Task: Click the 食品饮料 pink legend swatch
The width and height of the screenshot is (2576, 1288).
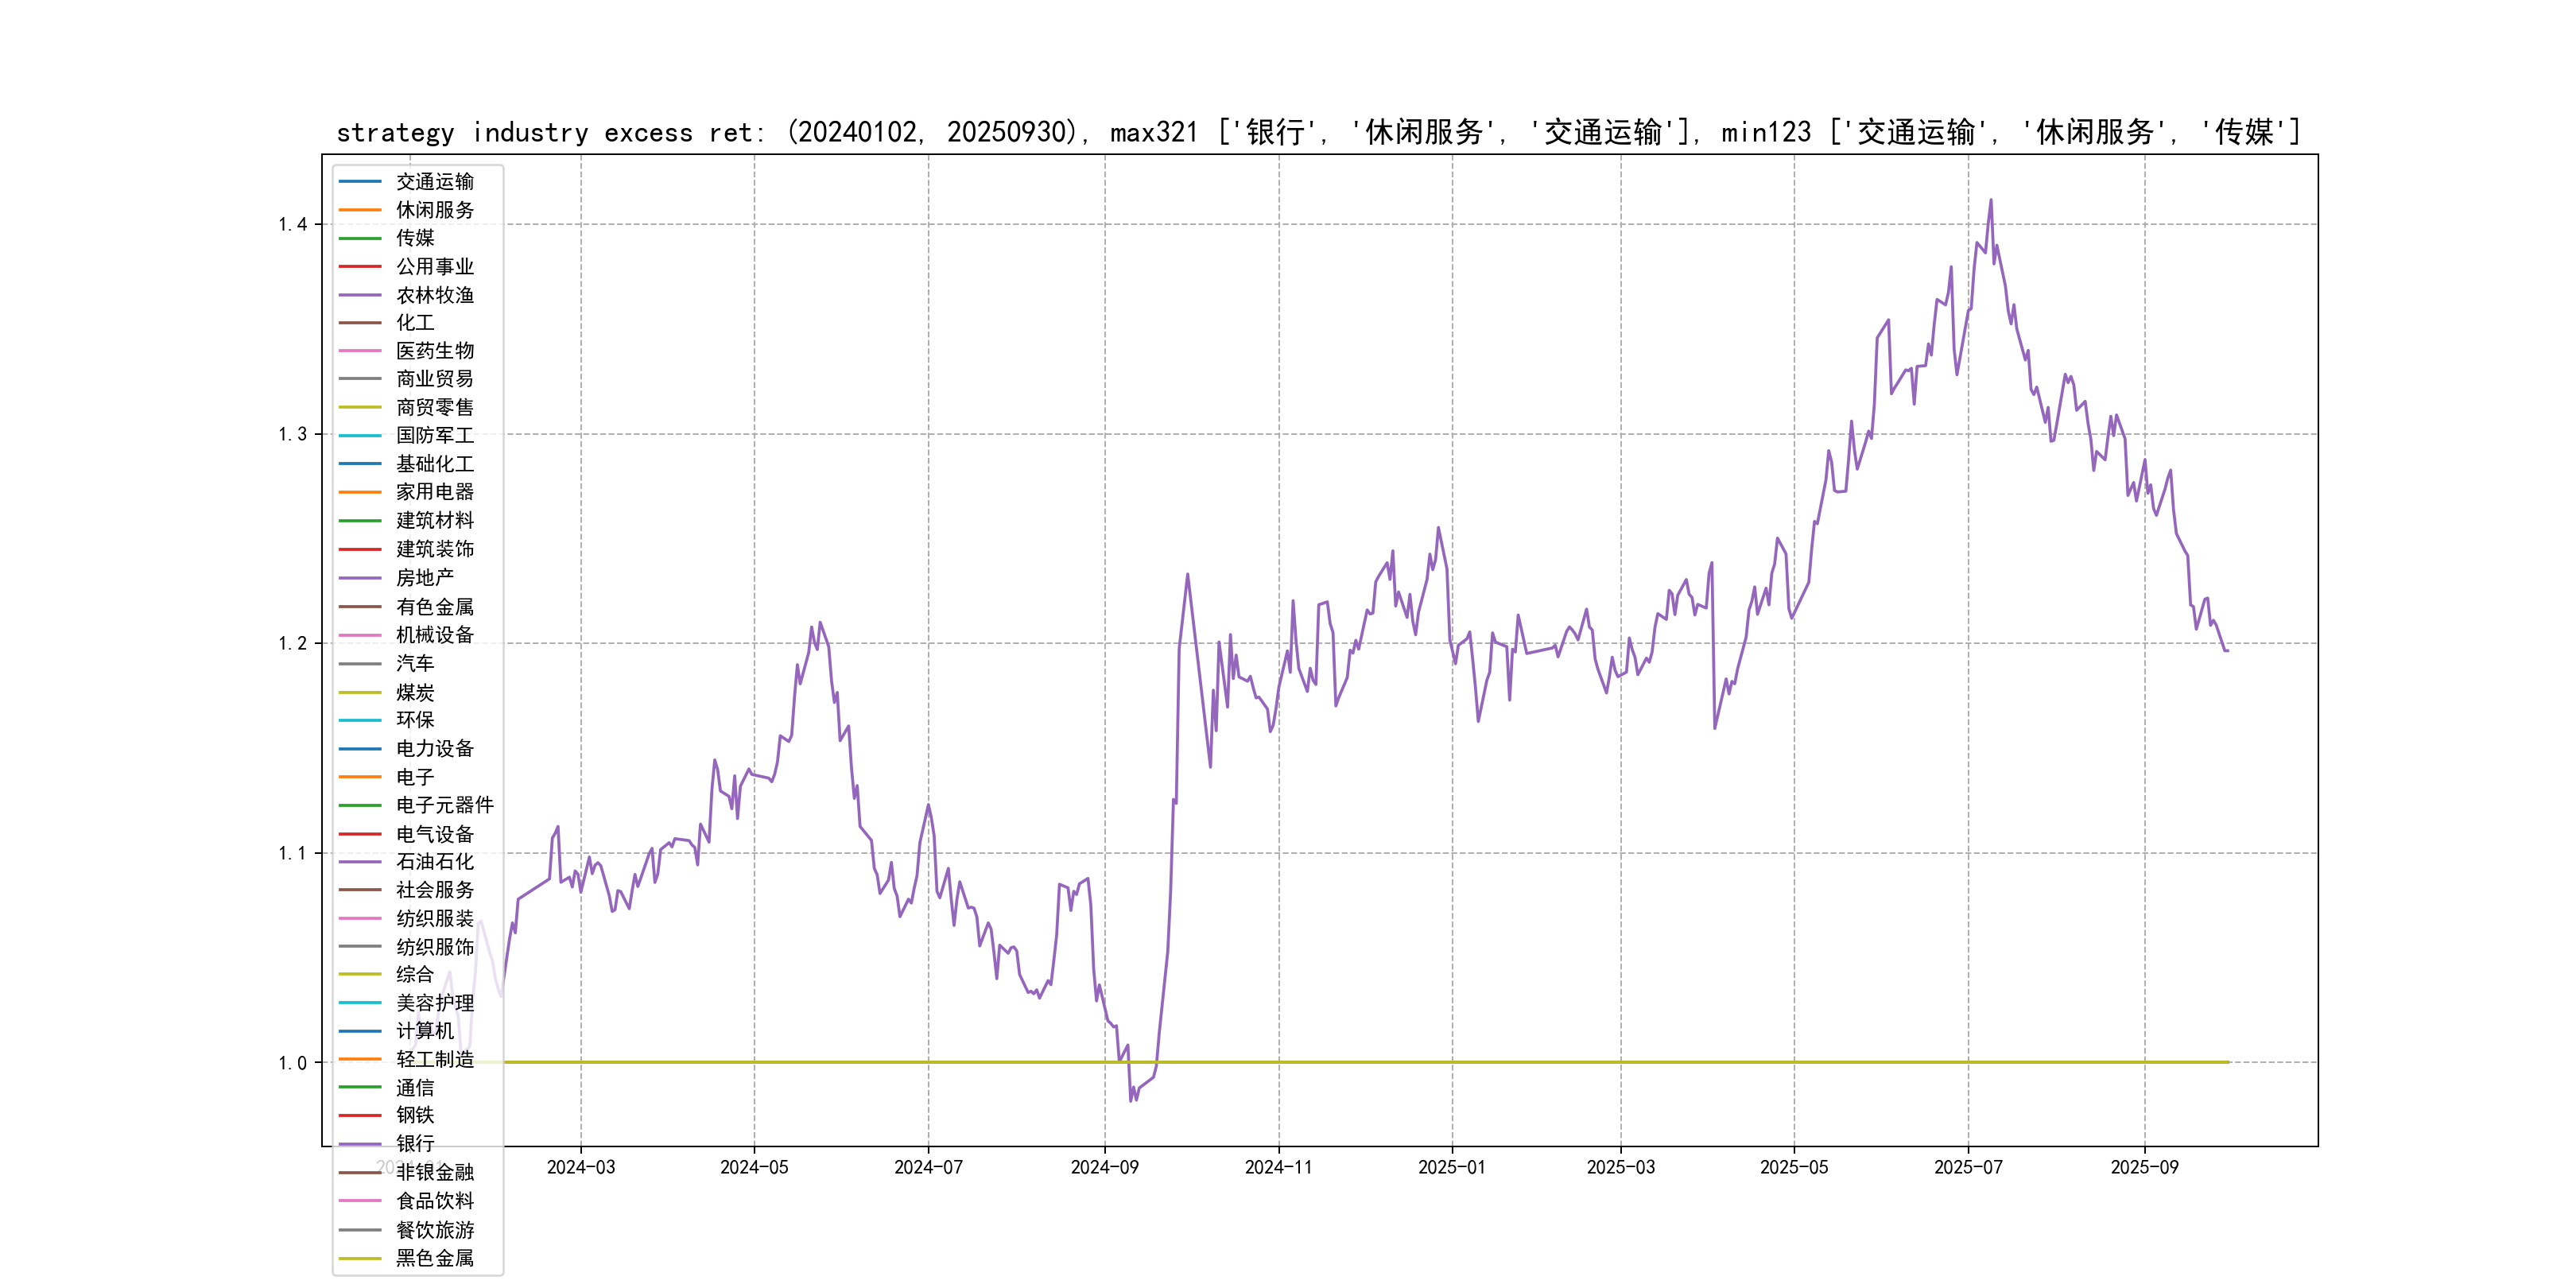Action: point(360,1201)
